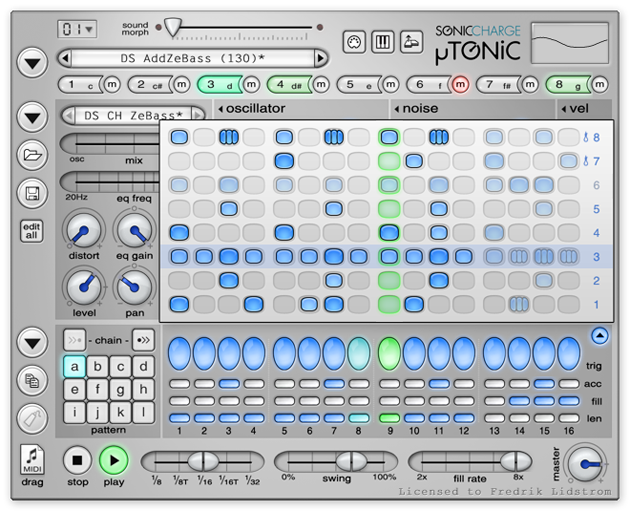630x511 pixels.
Task: Toggle fill on step 14
Action: click(520, 401)
